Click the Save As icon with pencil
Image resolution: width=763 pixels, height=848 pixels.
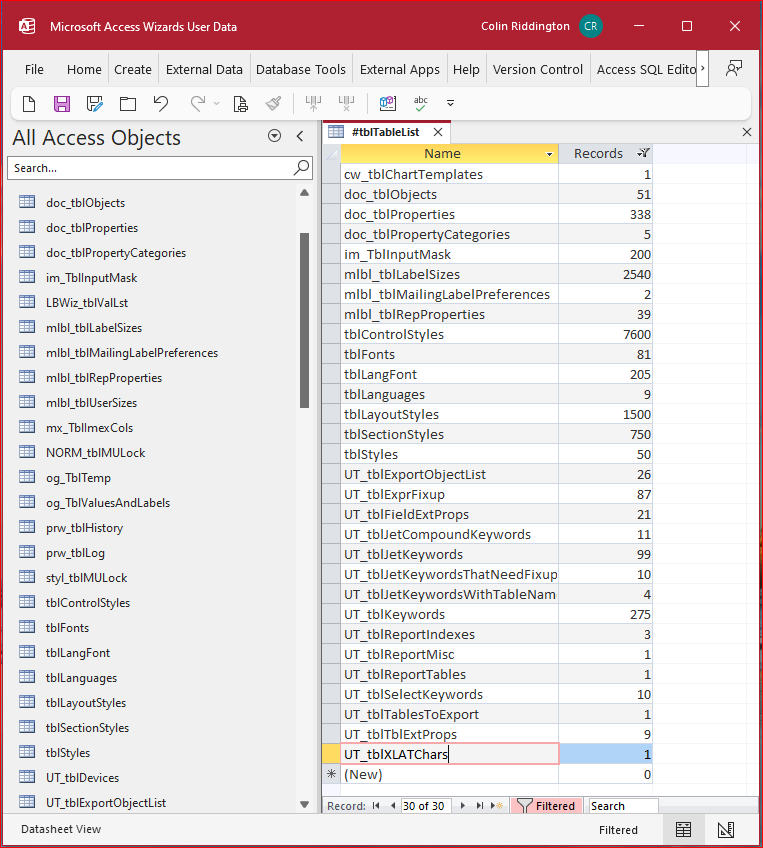point(95,103)
